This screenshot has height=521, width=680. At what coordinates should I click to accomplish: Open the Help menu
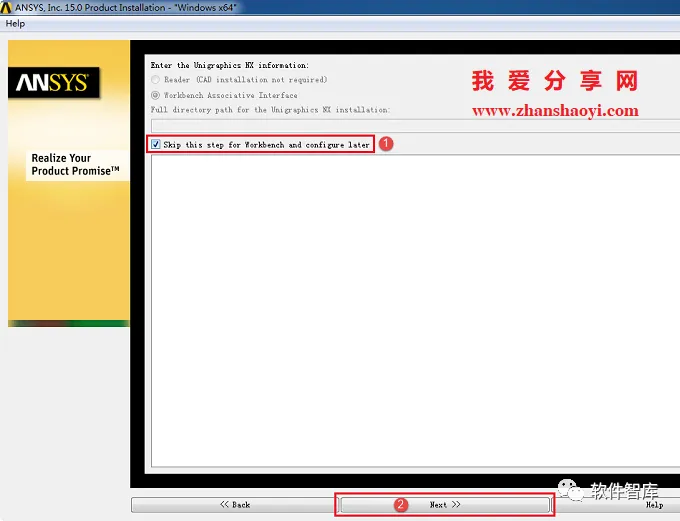[x=15, y=24]
